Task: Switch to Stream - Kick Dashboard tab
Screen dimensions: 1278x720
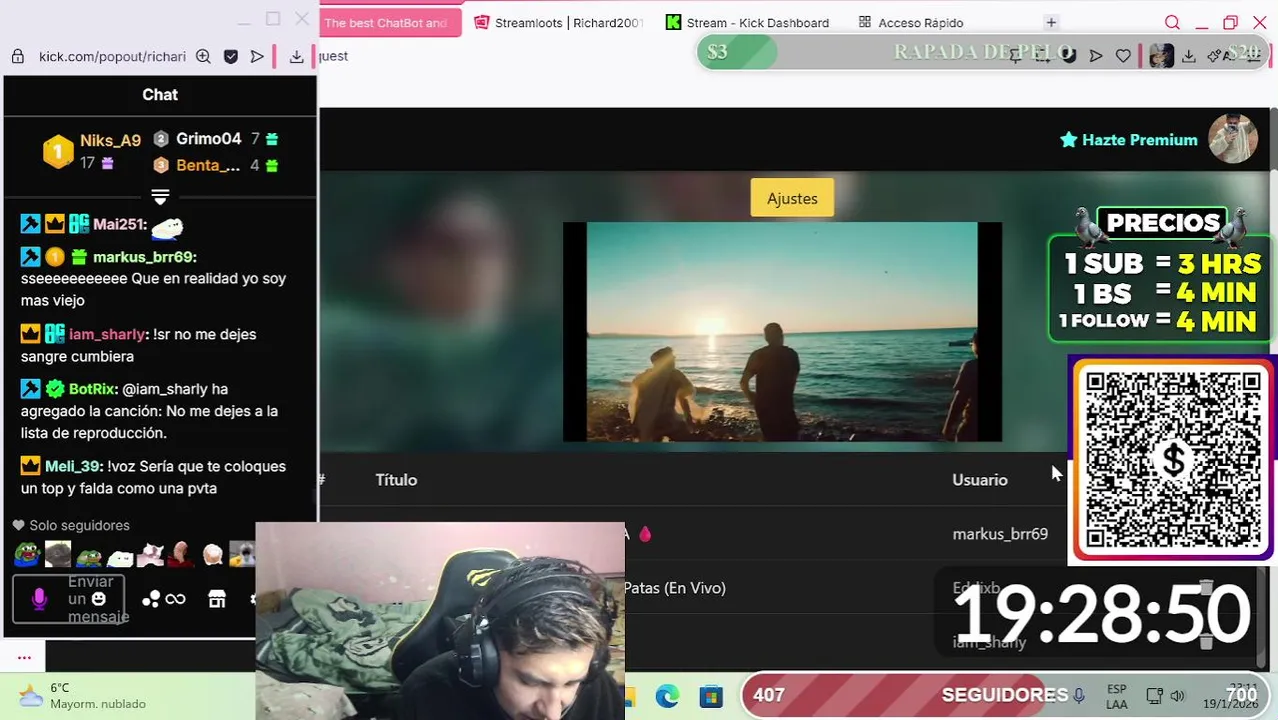Action: 748,22
